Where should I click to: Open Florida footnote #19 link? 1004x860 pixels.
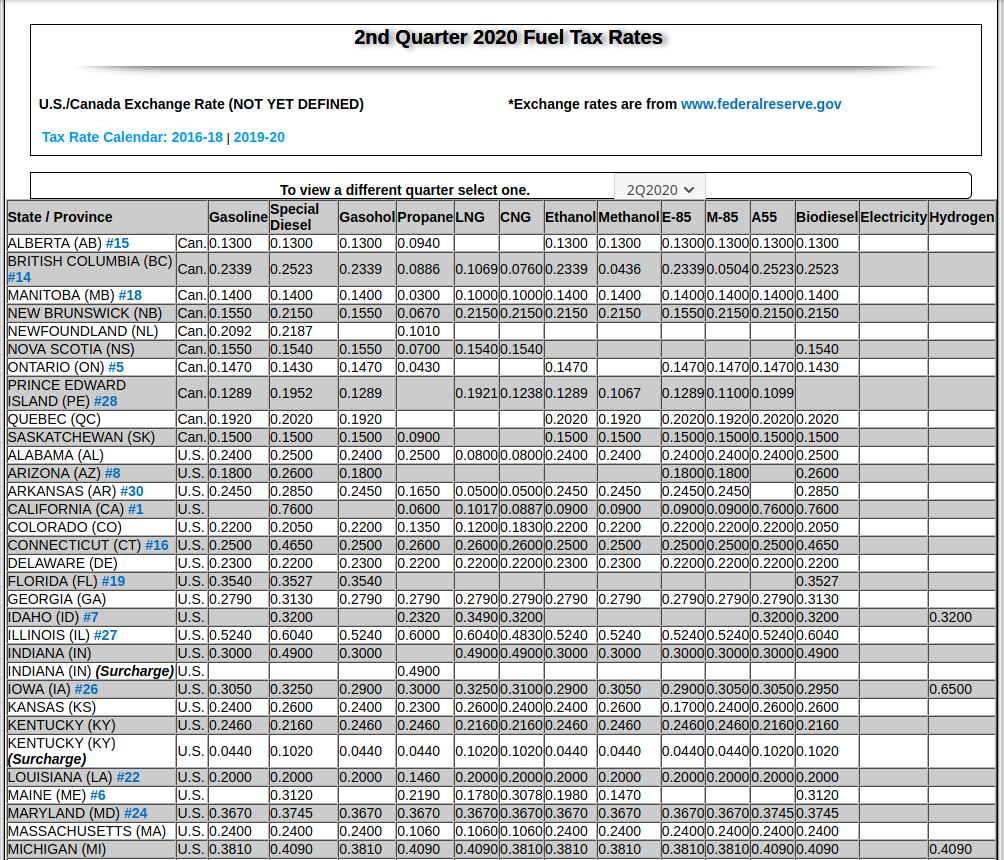[113, 581]
